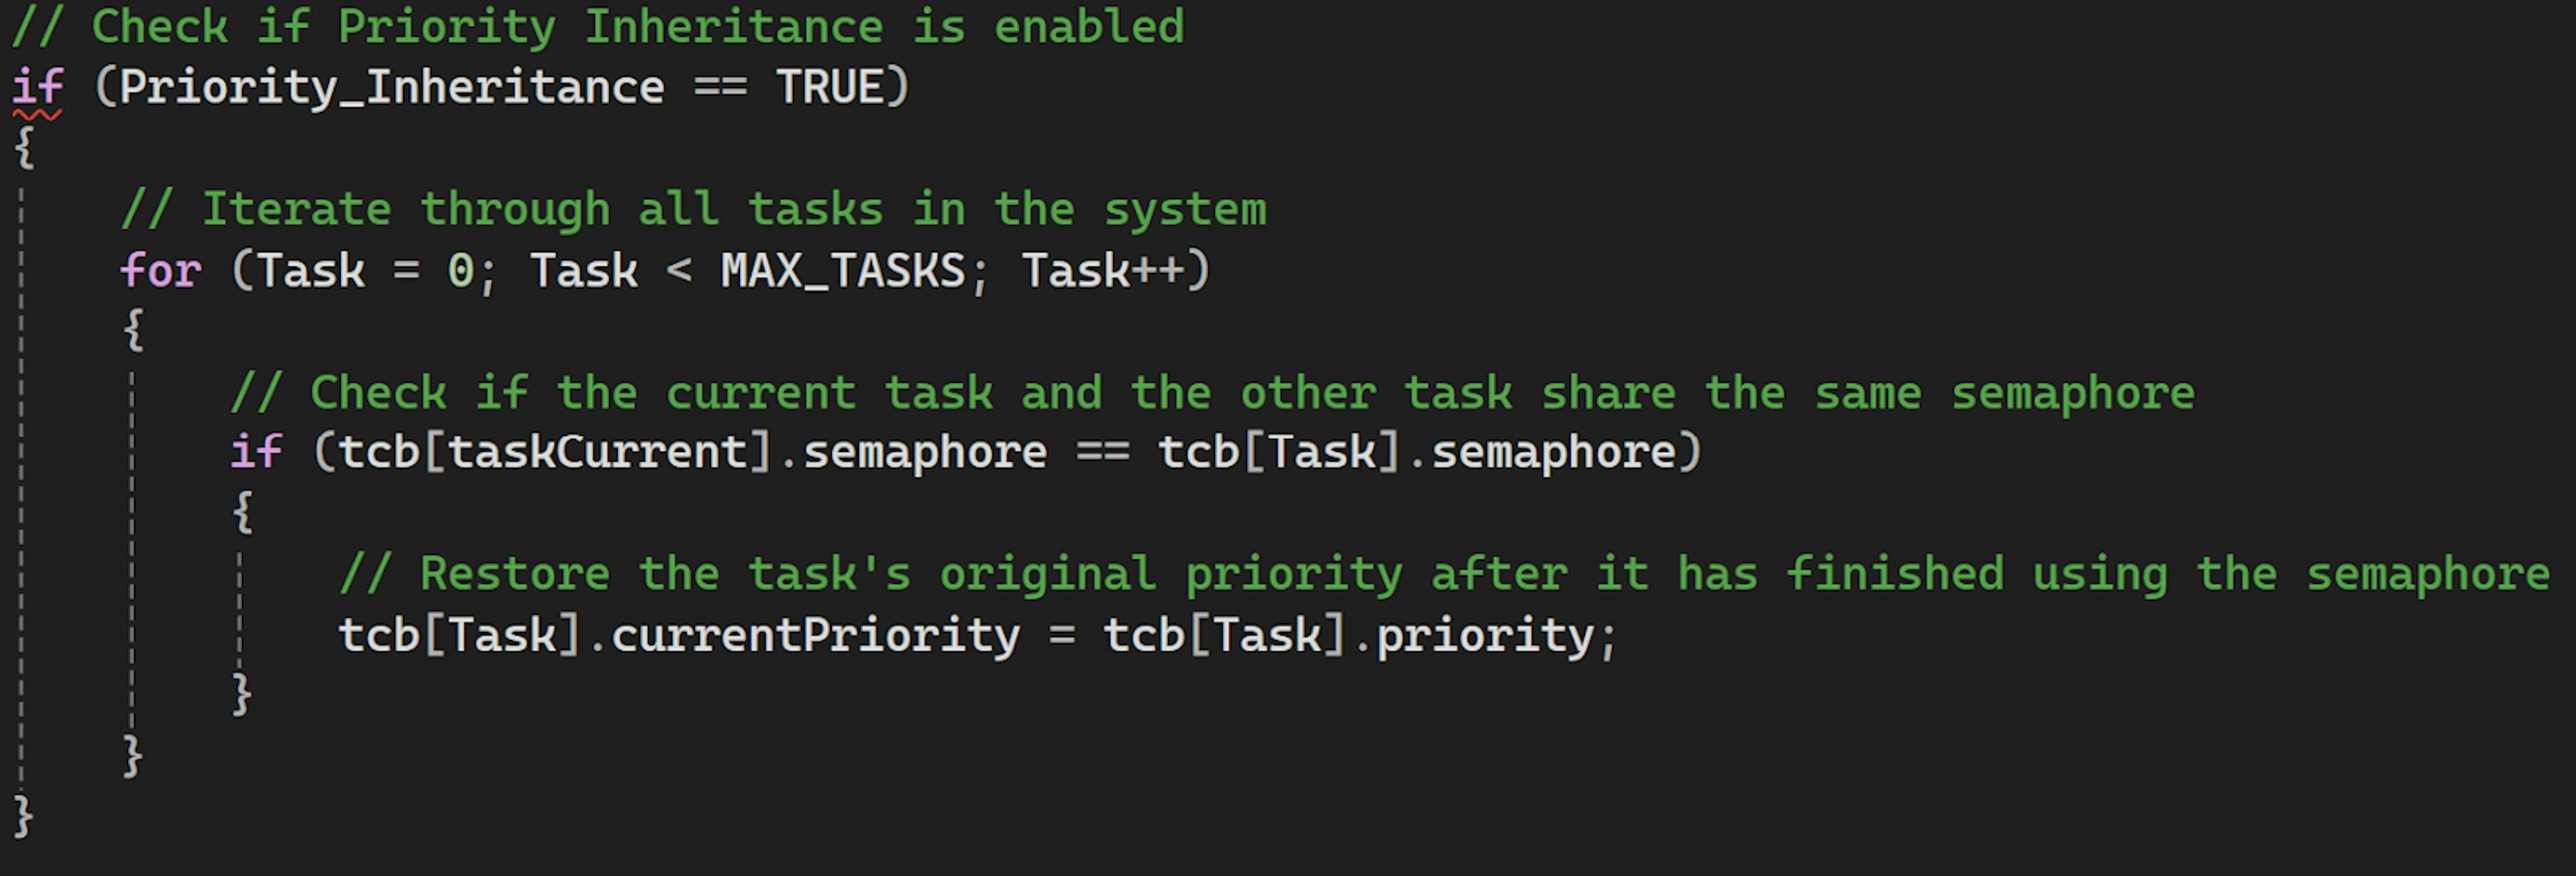Click the inner 'if' keyword before tcb[taskCurrent]
Viewport: 2576px width, 876px height.
tap(256, 452)
